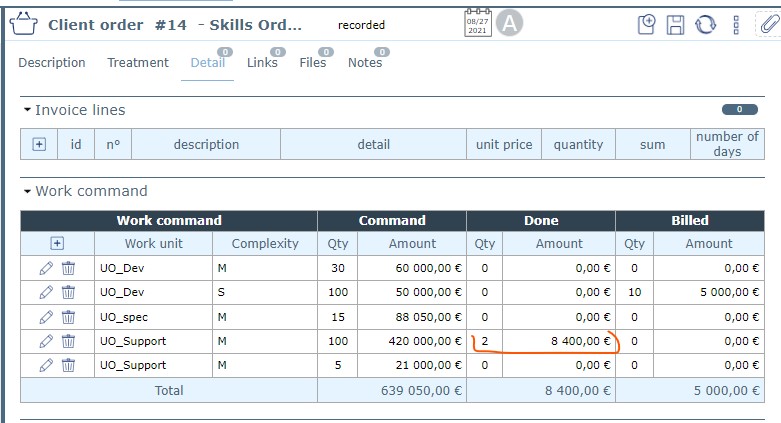
Task: Open the three-dot extra options menu
Action: [736, 25]
